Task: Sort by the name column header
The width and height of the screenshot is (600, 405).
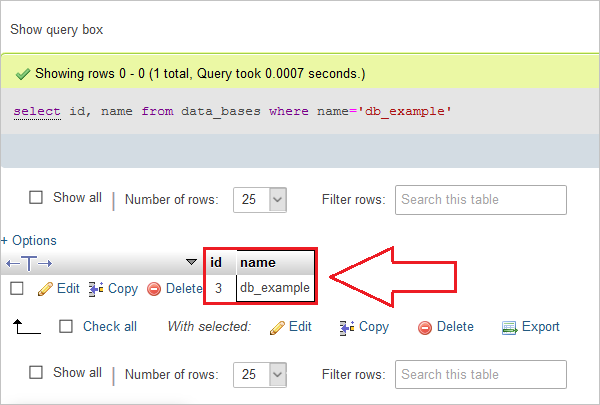Action: tap(257, 262)
